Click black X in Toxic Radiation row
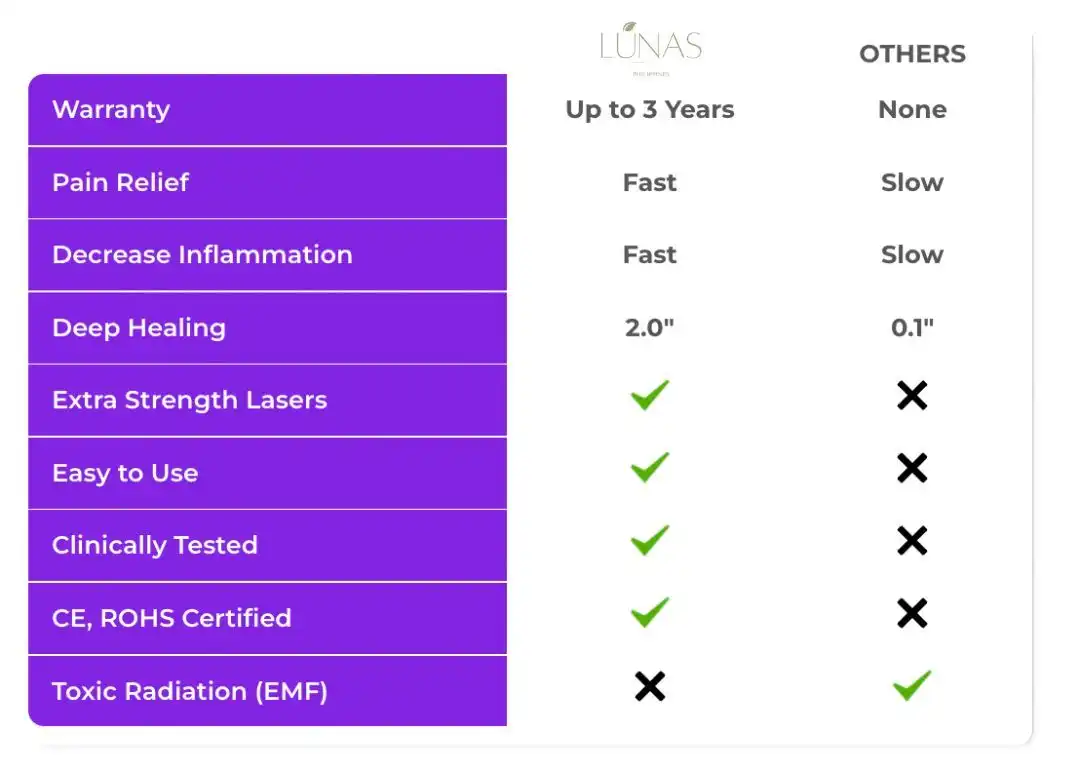 pyautogui.click(x=650, y=687)
